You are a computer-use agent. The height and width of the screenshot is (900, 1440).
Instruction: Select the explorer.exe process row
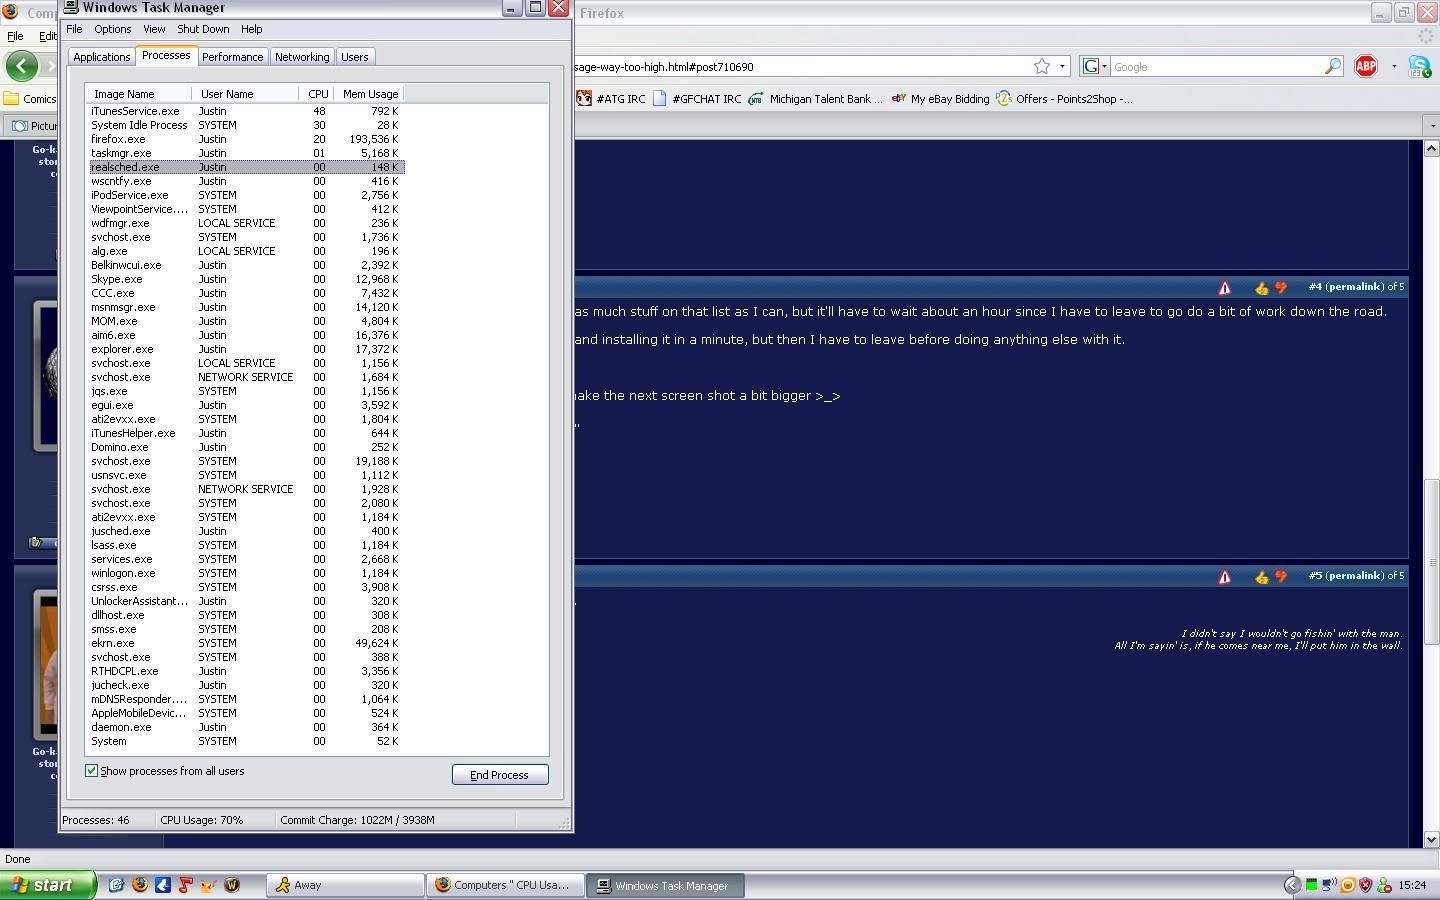coord(246,349)
